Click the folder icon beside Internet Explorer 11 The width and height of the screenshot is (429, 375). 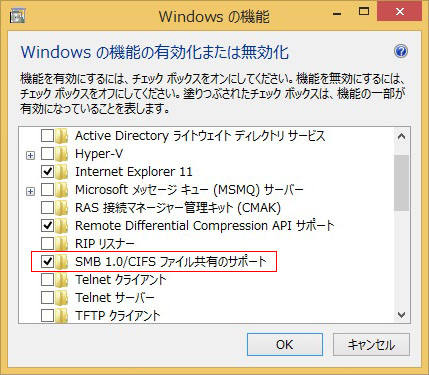click(x=62, y=172)
